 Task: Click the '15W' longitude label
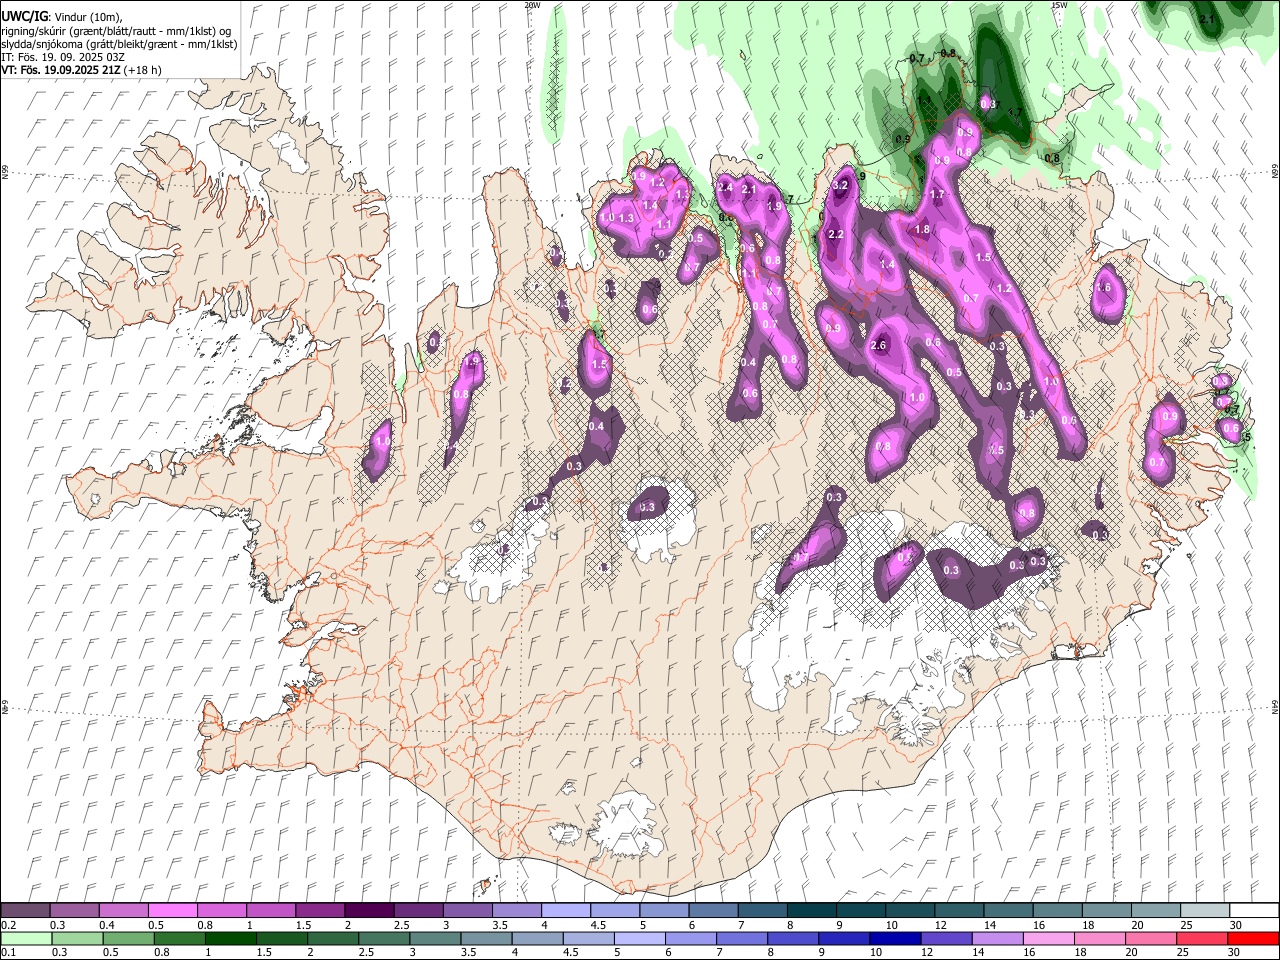[x=1058, y=5]
